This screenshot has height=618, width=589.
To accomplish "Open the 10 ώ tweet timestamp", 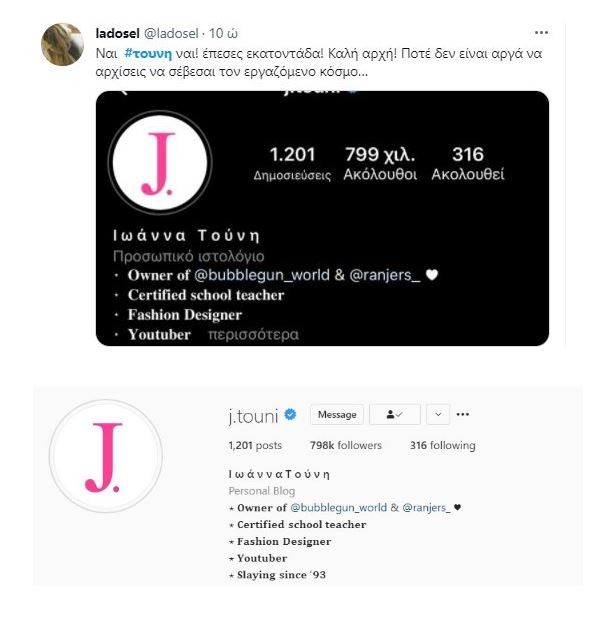I will [x=223, y=34].
